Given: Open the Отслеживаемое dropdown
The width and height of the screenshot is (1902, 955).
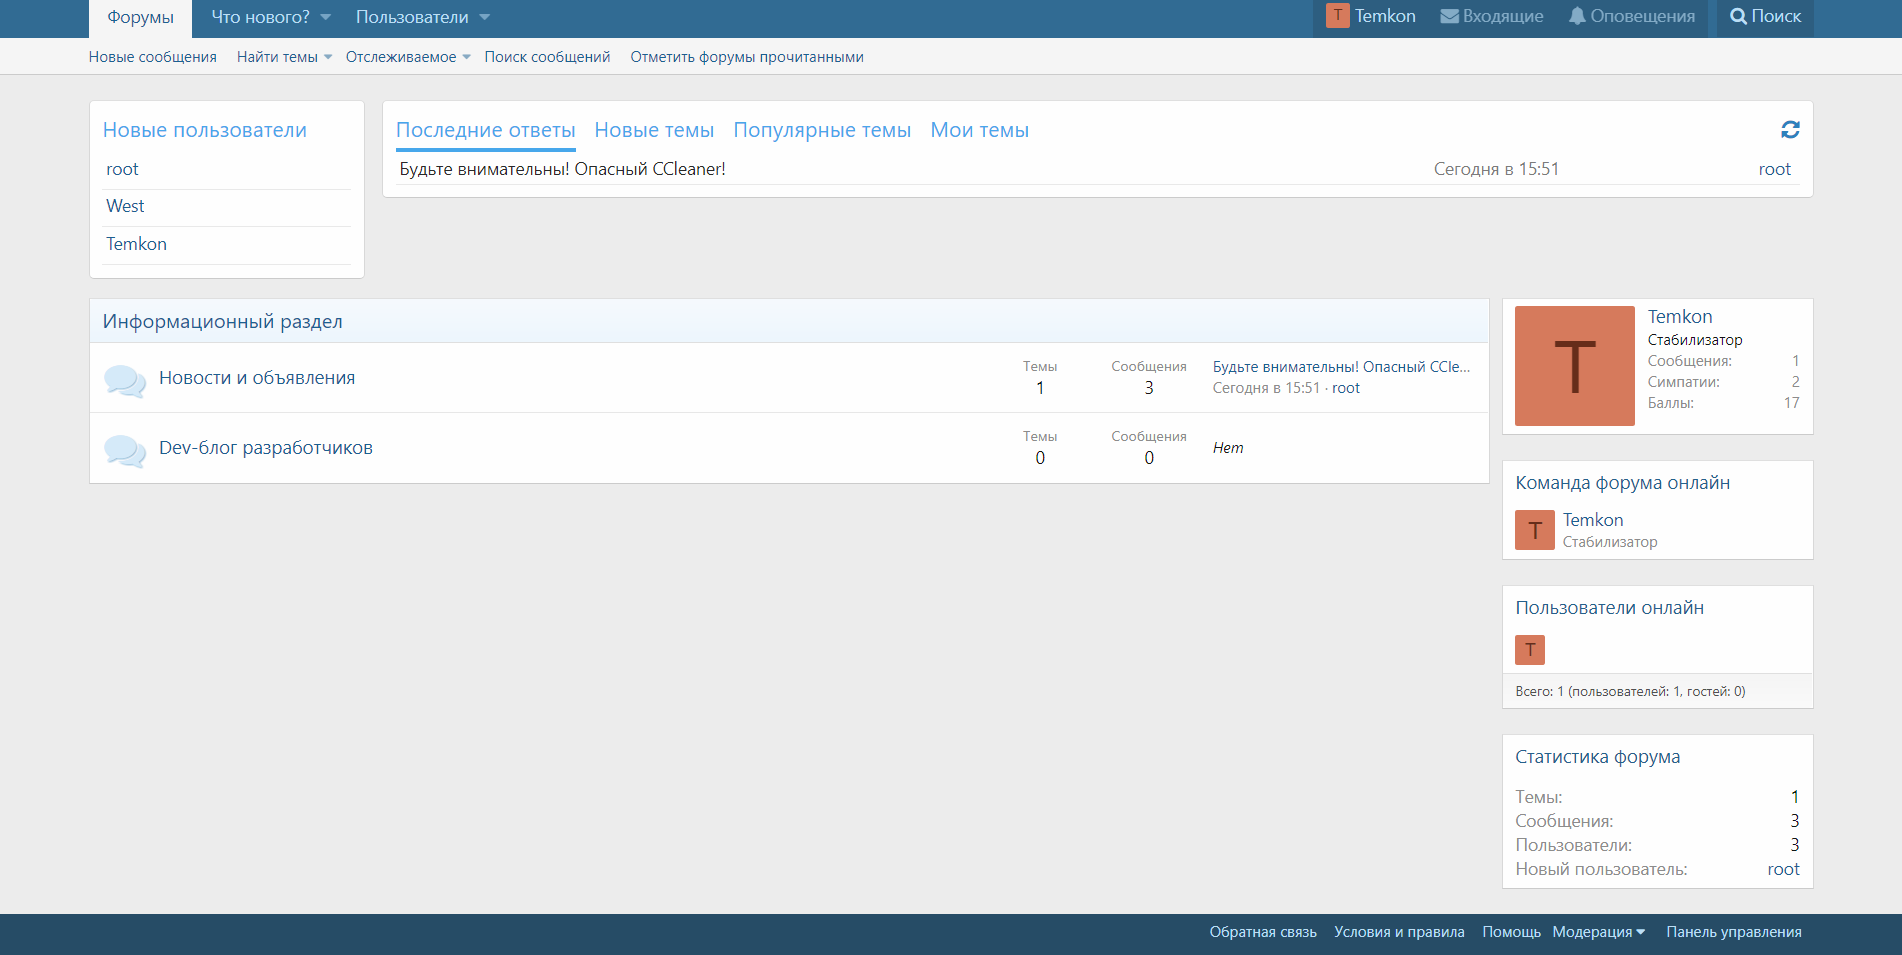Looking at the screenshot, I should point(408,57).
